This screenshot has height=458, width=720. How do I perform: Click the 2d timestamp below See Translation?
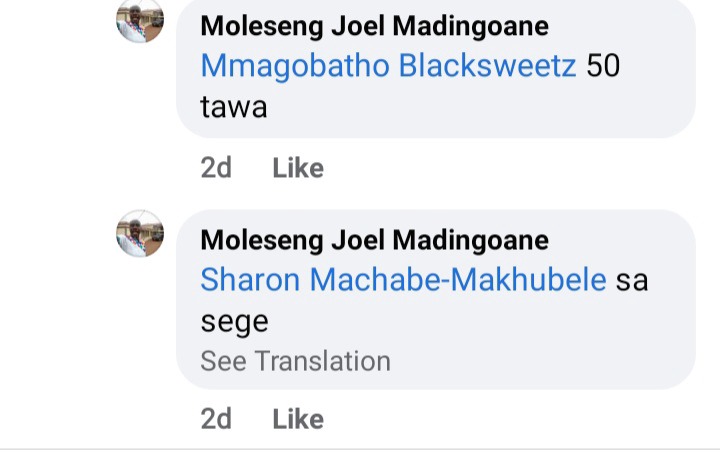(x=216, y=418)
